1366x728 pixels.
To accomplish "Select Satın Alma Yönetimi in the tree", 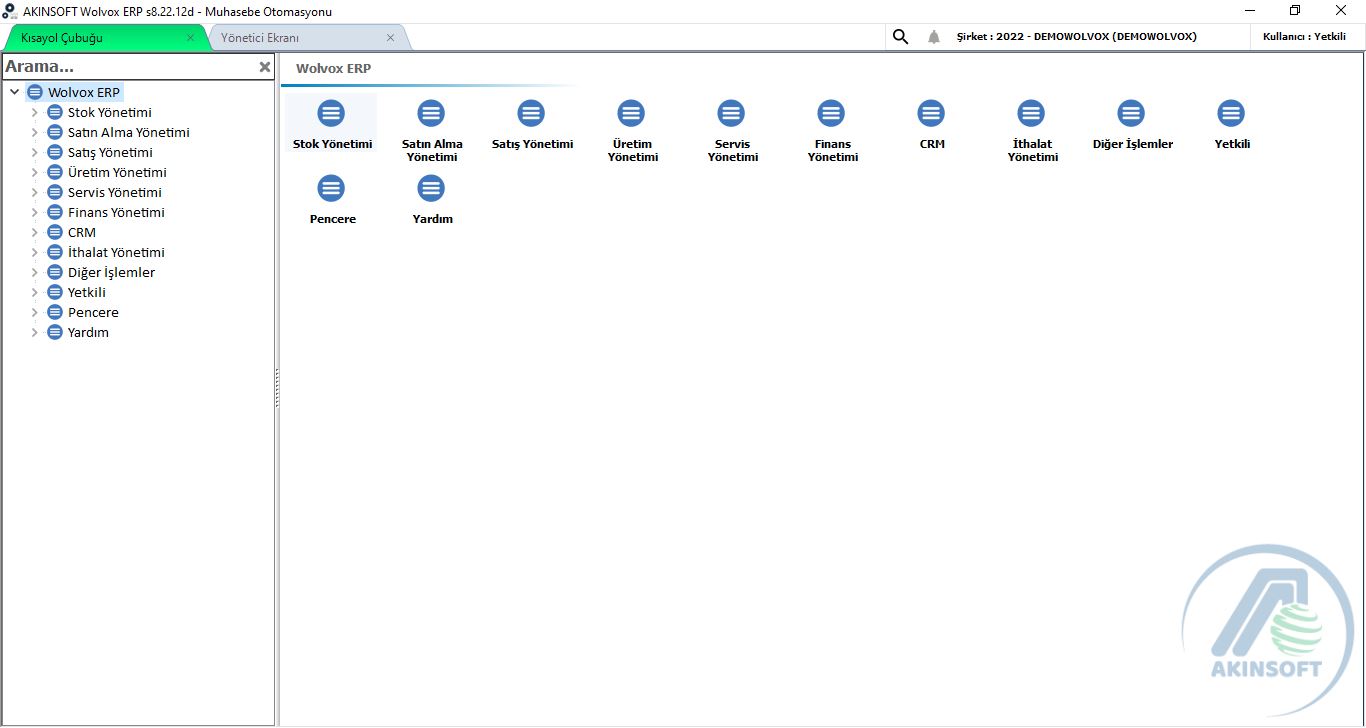I will pyautogui.click(x=129, y=132).
